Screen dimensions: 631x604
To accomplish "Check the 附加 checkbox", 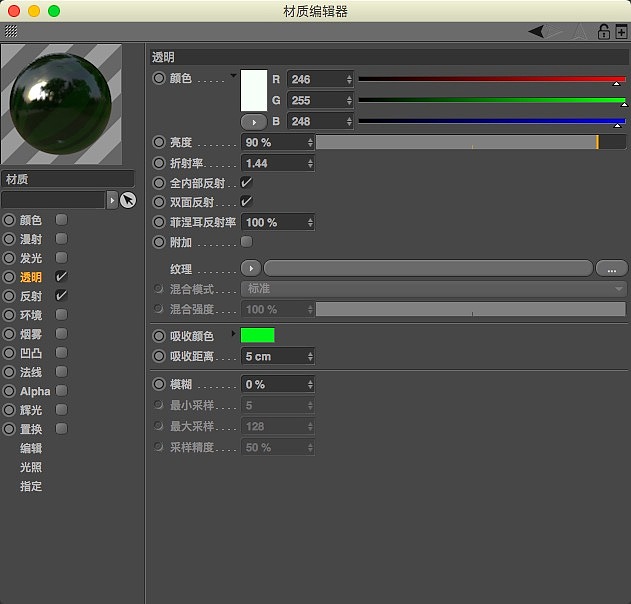I will tap(246, 242).
